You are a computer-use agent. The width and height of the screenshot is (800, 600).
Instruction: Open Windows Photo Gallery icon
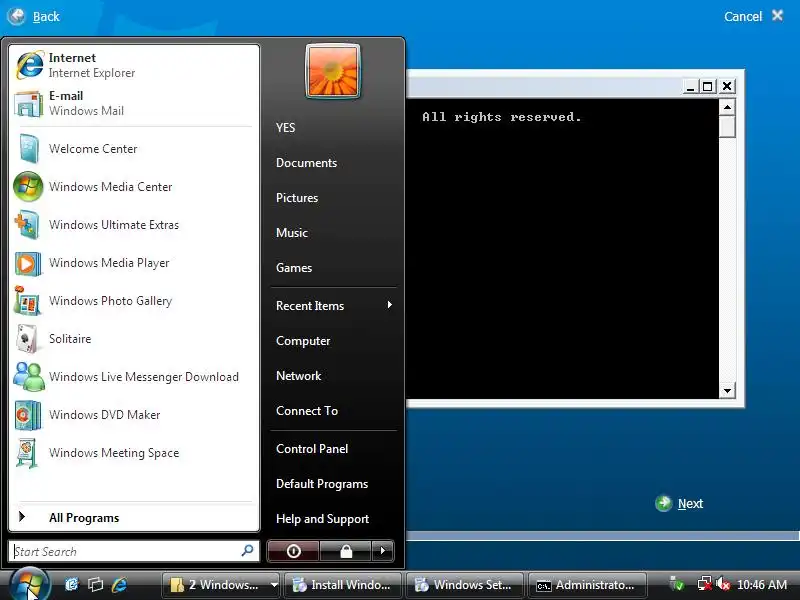coord(27,301)
